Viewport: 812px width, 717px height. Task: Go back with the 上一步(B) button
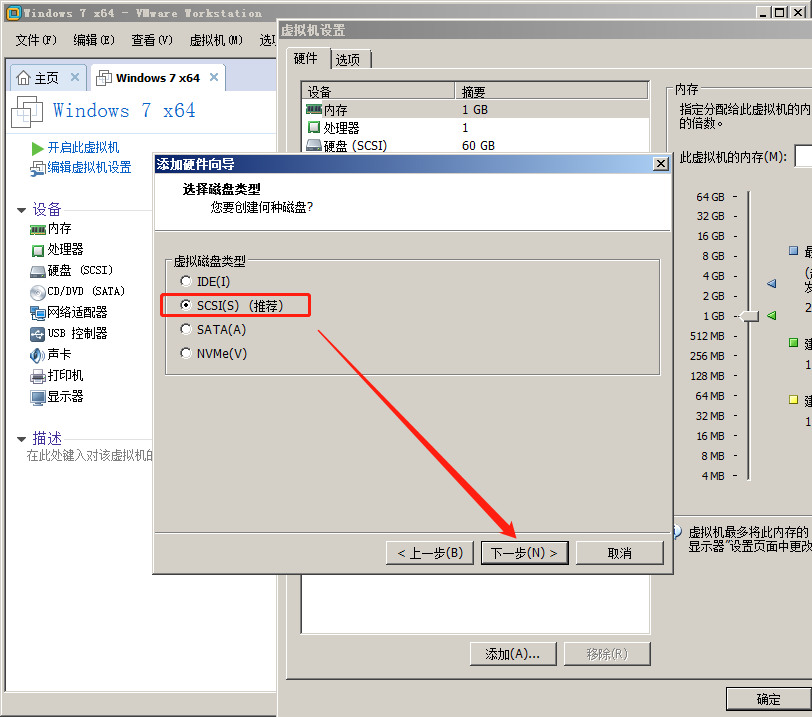(x=430, y=553)
